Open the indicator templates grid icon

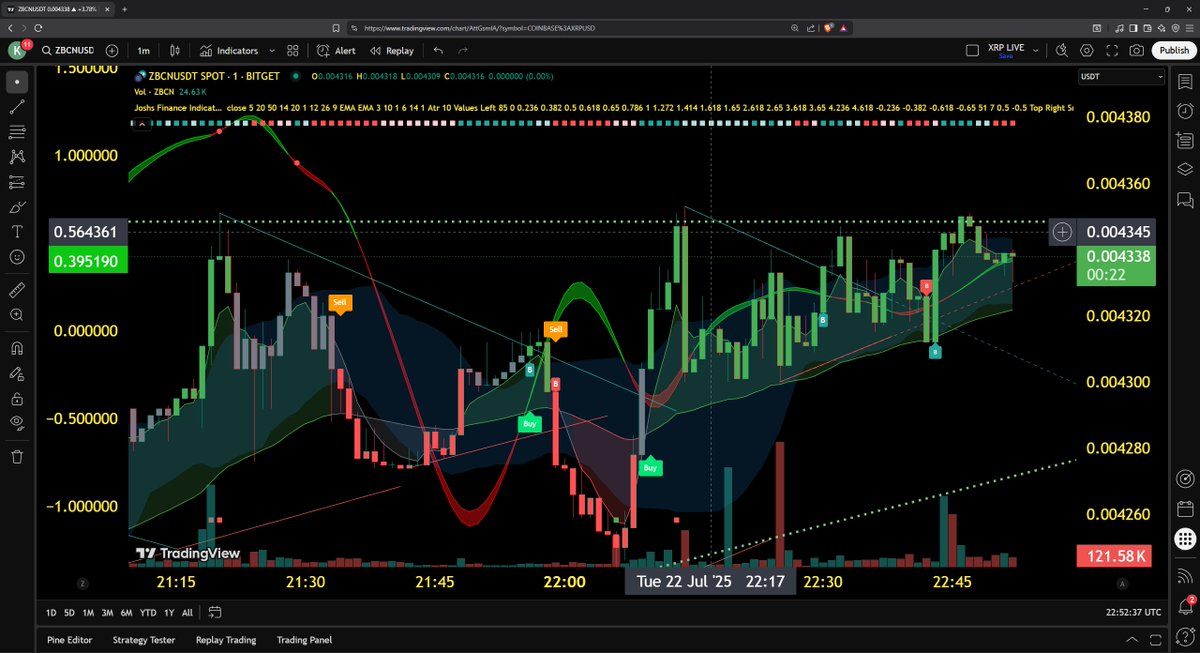pos(293,50)
